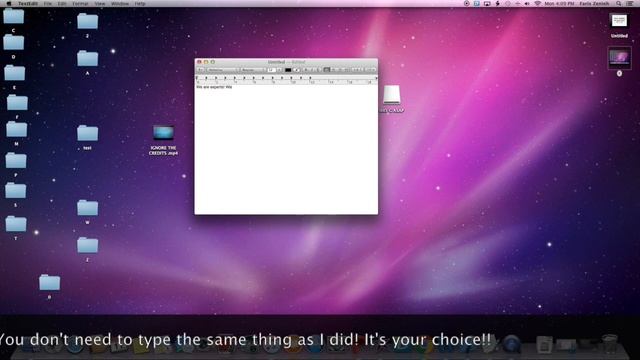Select justify text alignment button
Viewport: 640px width, 360px height.
(347, 70)
